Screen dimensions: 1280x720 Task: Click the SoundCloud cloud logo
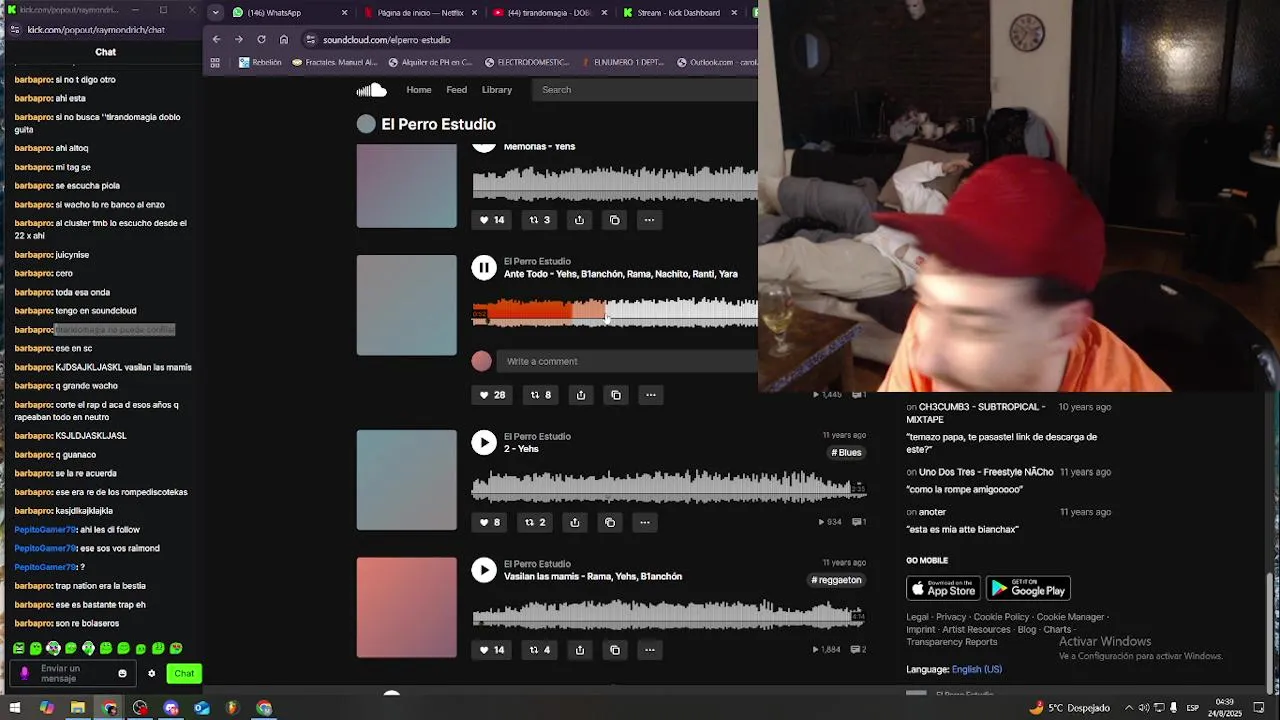pos(371,90)
